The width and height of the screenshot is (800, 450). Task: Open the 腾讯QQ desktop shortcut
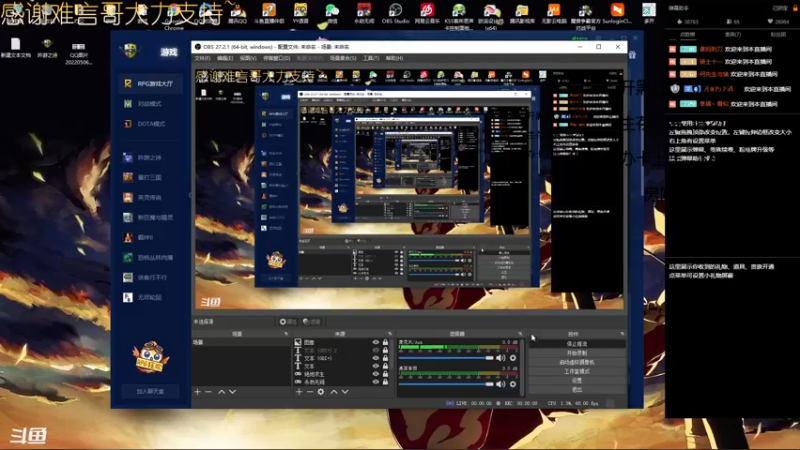[237, 13]
